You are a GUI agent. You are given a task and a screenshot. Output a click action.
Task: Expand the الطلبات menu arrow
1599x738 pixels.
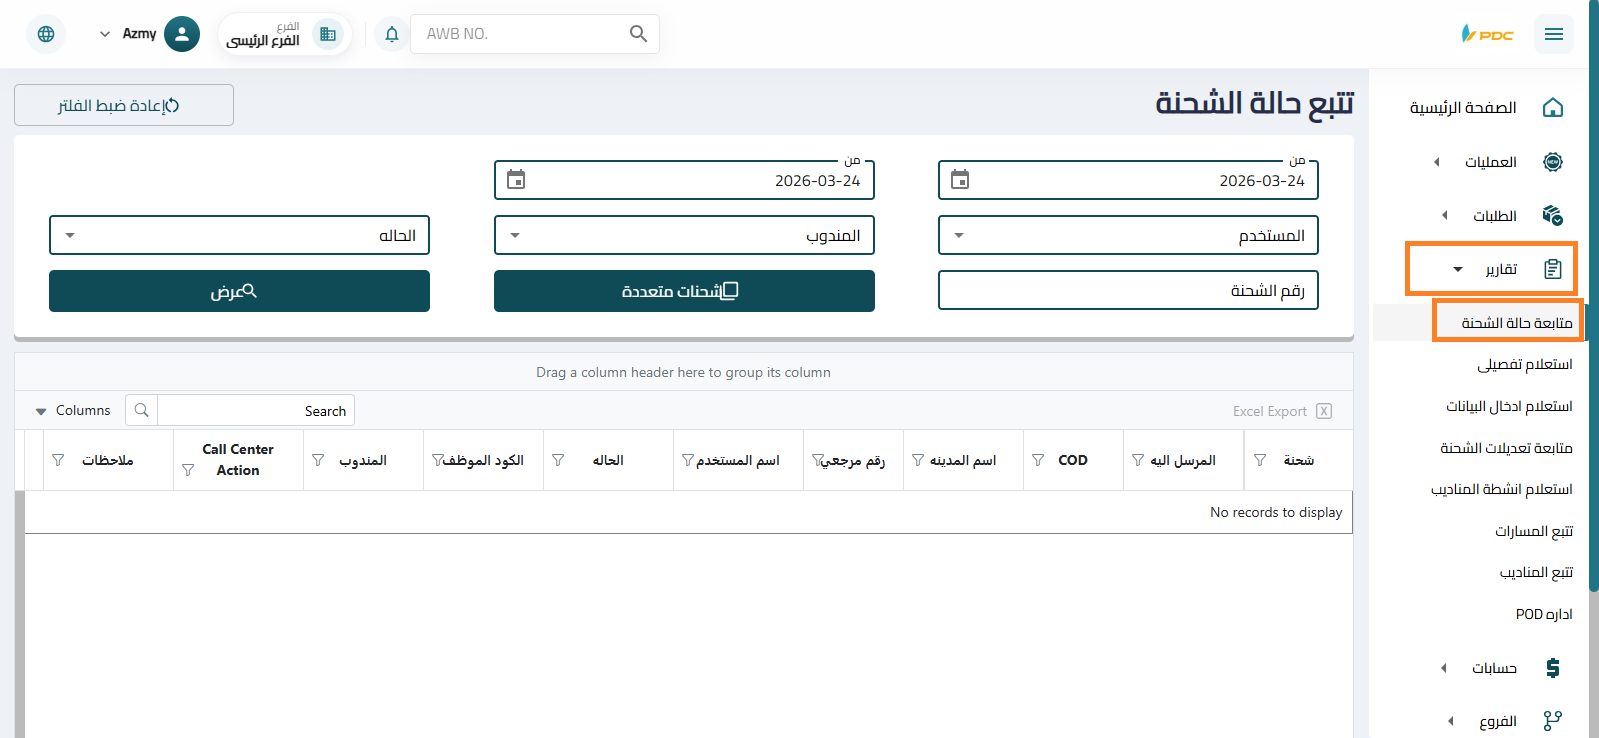click(x=1444, y=215)
